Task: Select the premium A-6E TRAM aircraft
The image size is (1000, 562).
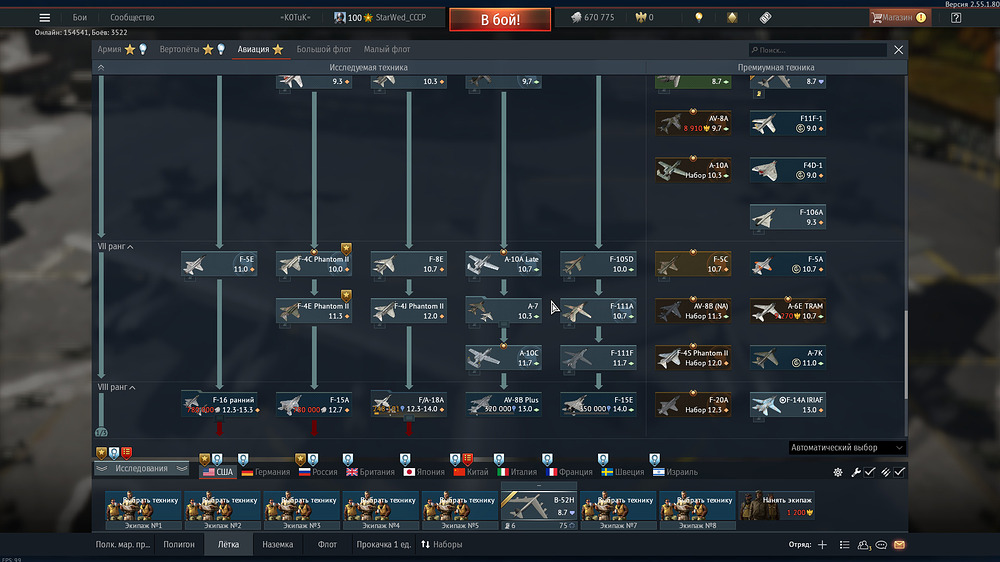Action: coord(788,311)
